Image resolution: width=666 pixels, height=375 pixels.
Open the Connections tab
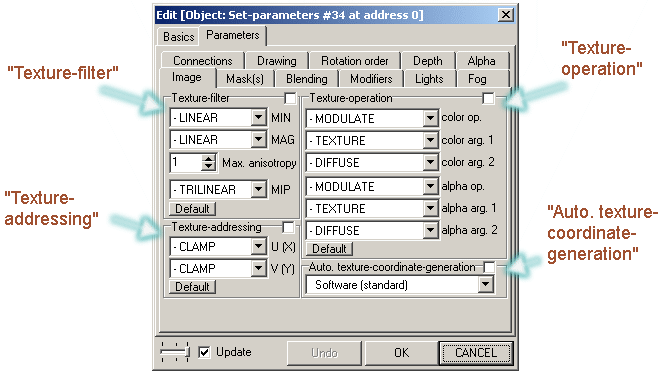[203, 61]
